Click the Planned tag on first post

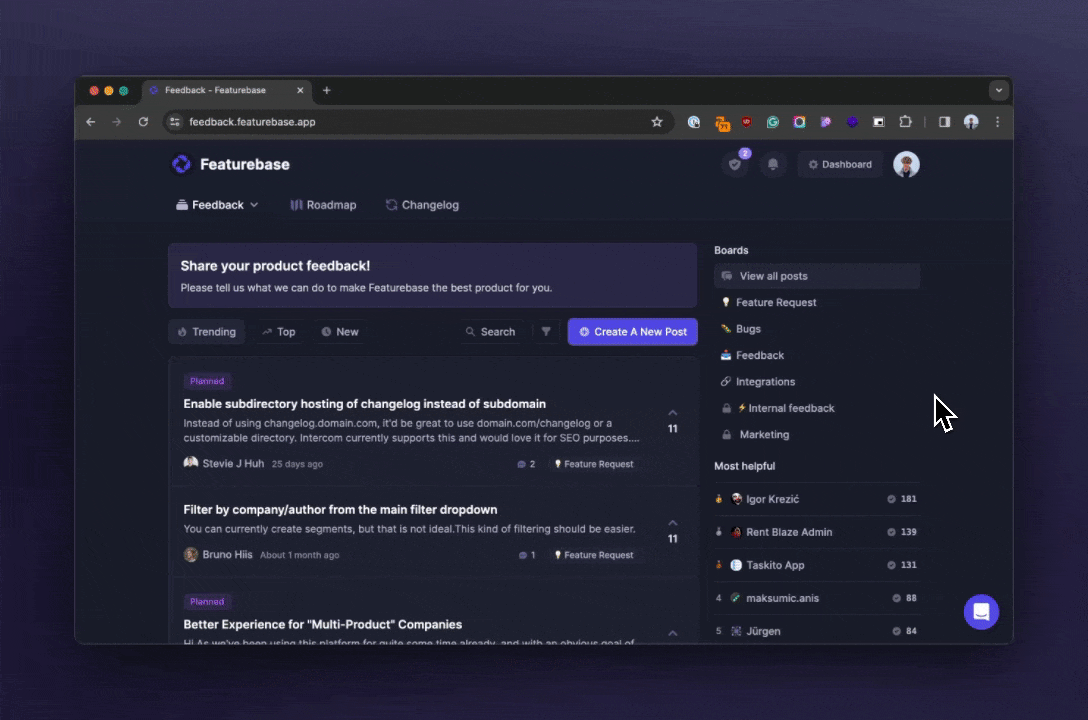click(x=207, y=381)
